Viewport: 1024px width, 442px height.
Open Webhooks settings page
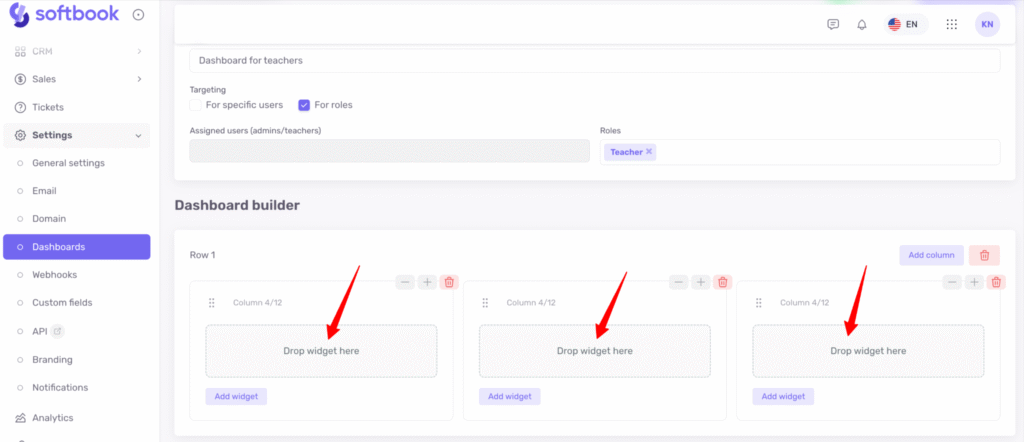coord(54,275)
